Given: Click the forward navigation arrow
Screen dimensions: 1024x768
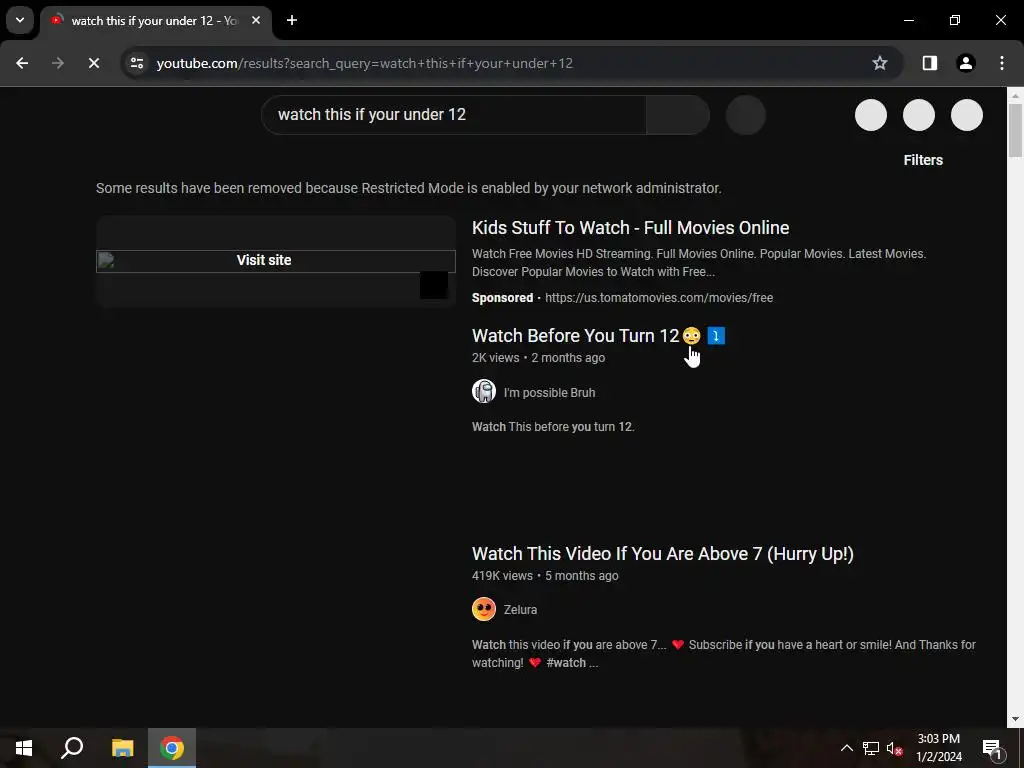Looking at the screenshot, I should [x=58, y=63].
